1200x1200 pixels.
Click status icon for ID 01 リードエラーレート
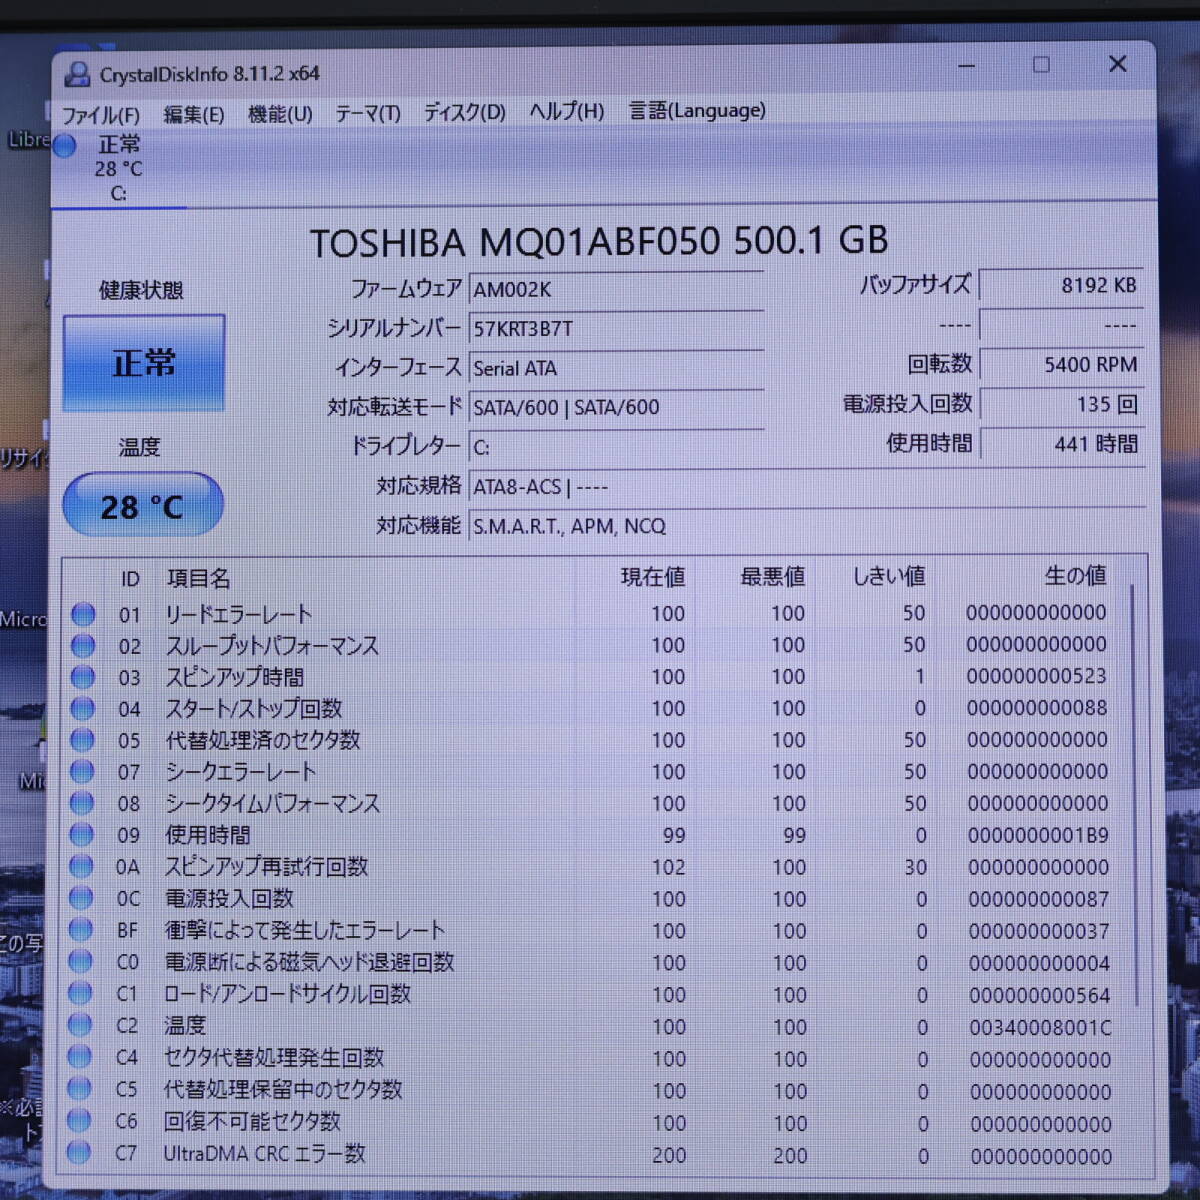pyautogui.click(x=82, y=613)
